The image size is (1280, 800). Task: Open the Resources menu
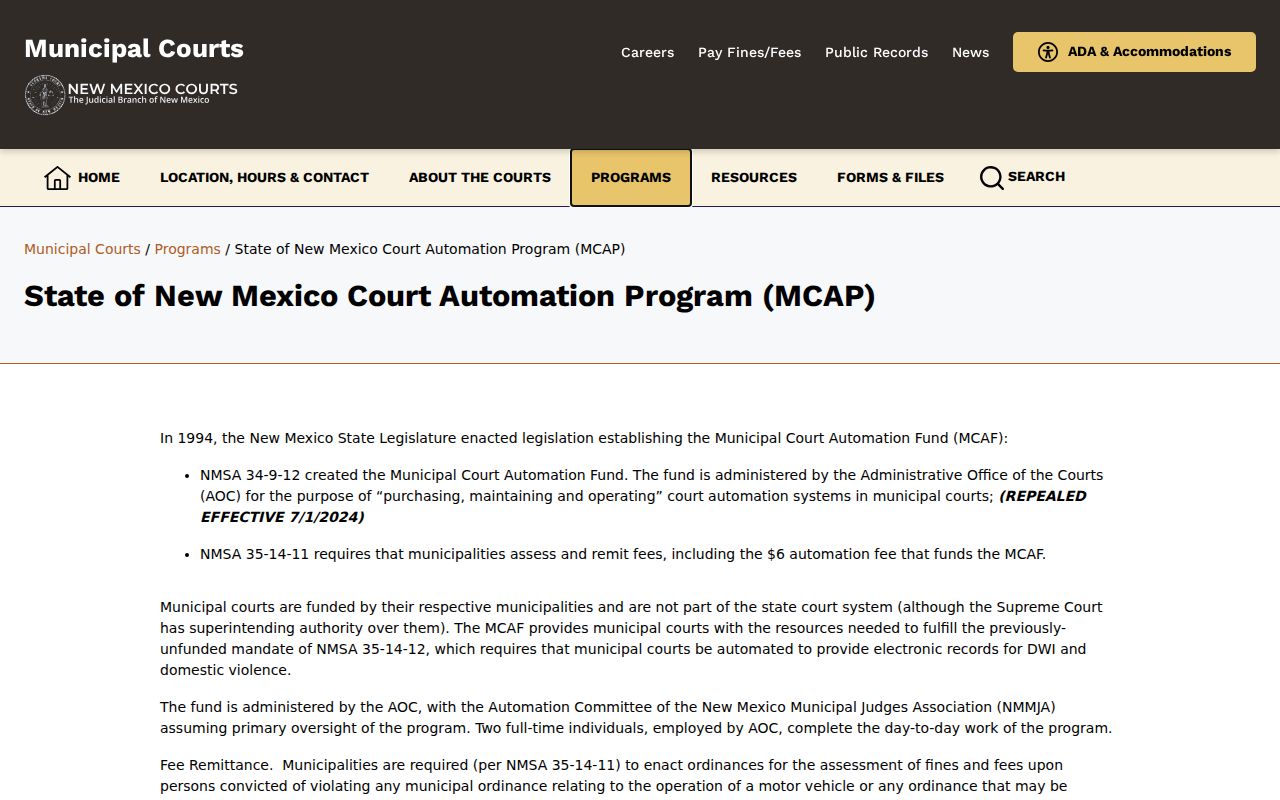coord(754,178)
